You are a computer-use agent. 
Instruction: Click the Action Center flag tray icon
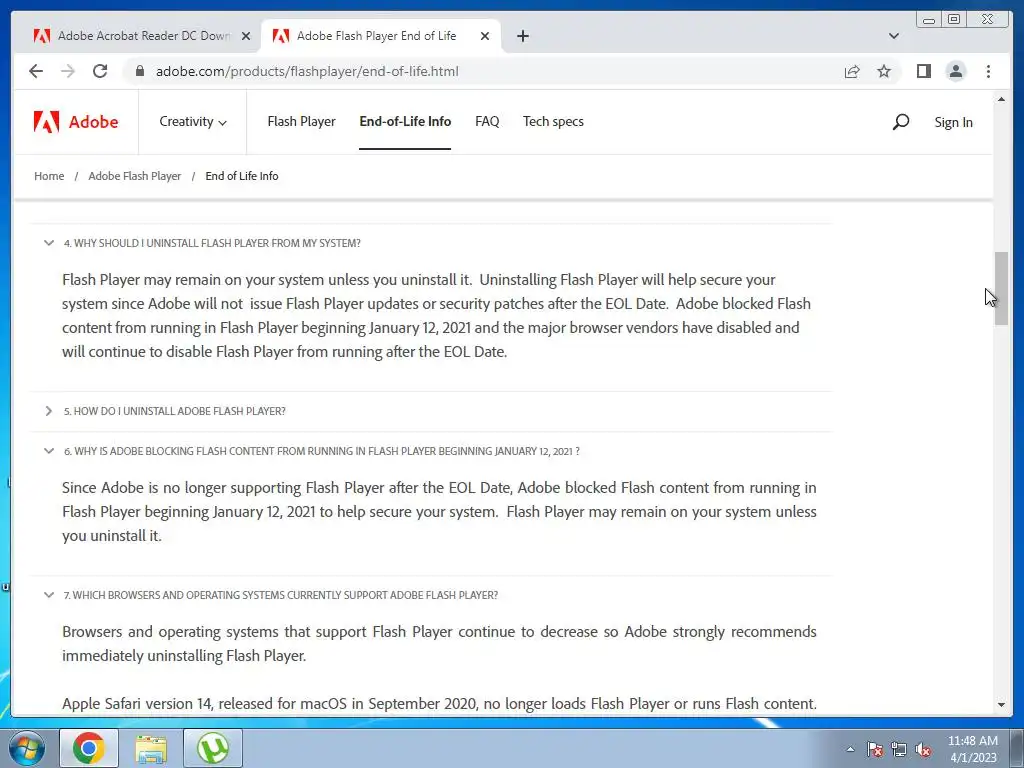[875, 749]
